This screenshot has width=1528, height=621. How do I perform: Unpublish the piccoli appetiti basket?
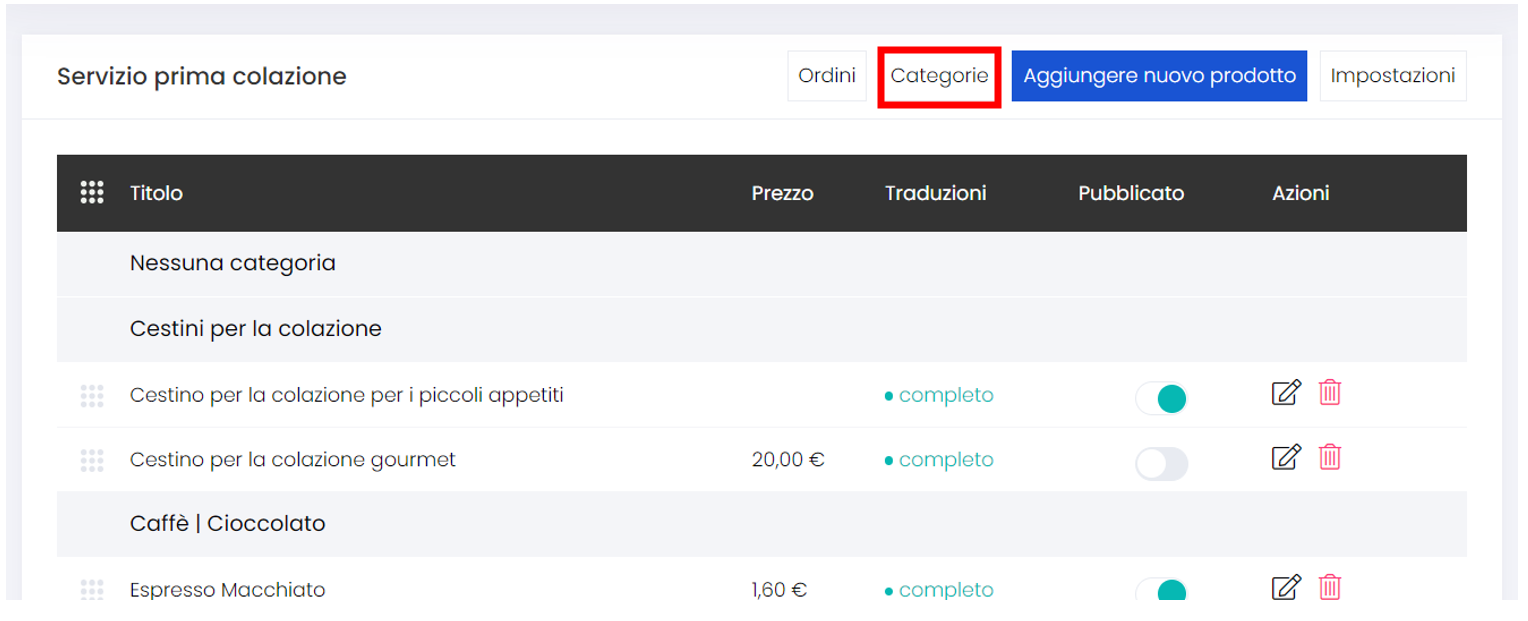tap(1161, 399)
